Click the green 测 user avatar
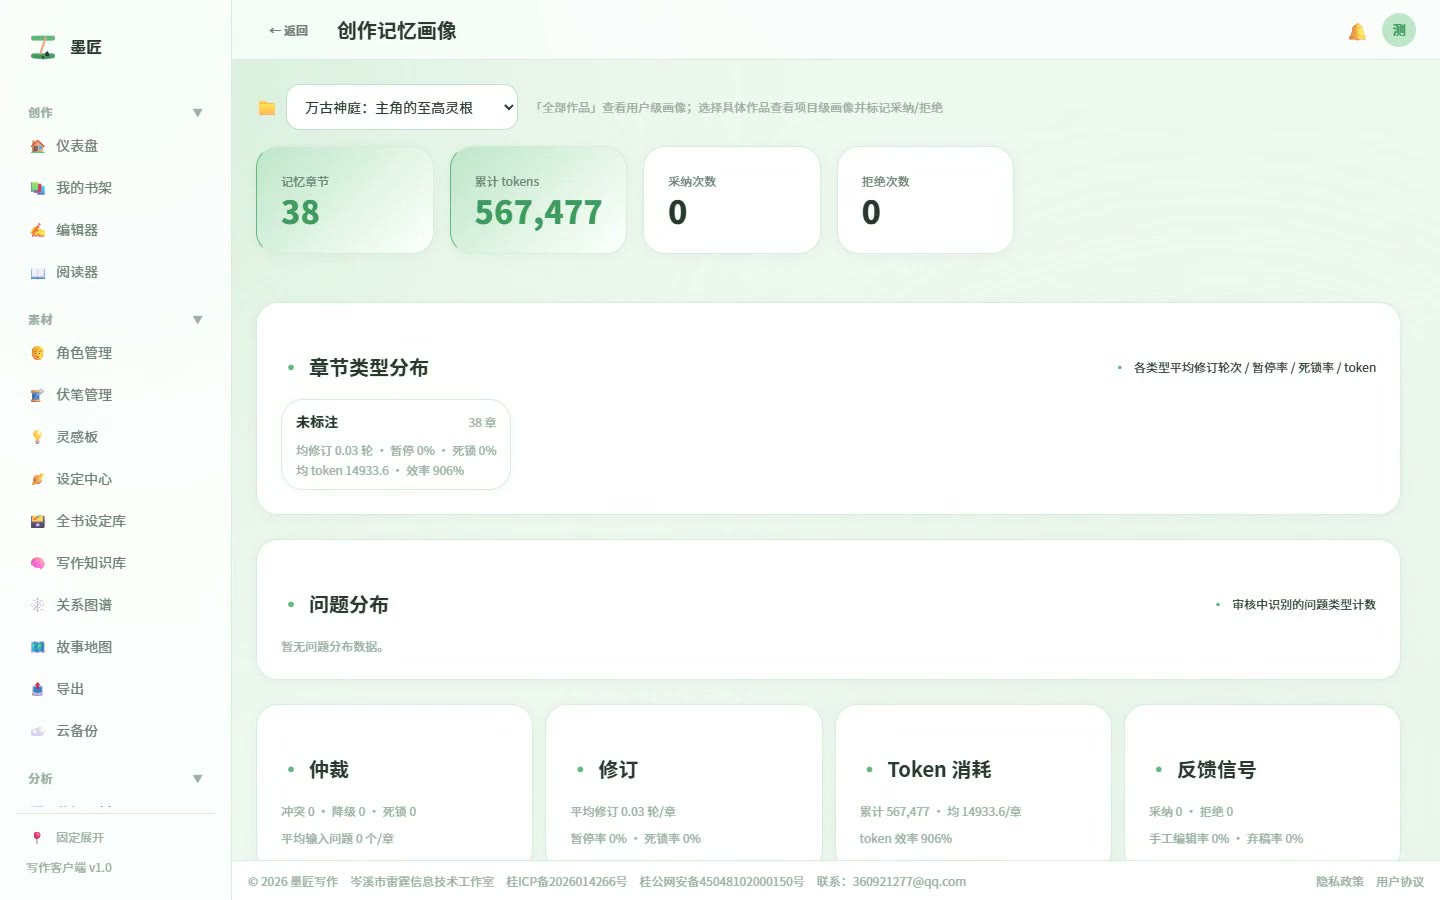Viewport: 1440px width, 900px height. coord(1399,30)
